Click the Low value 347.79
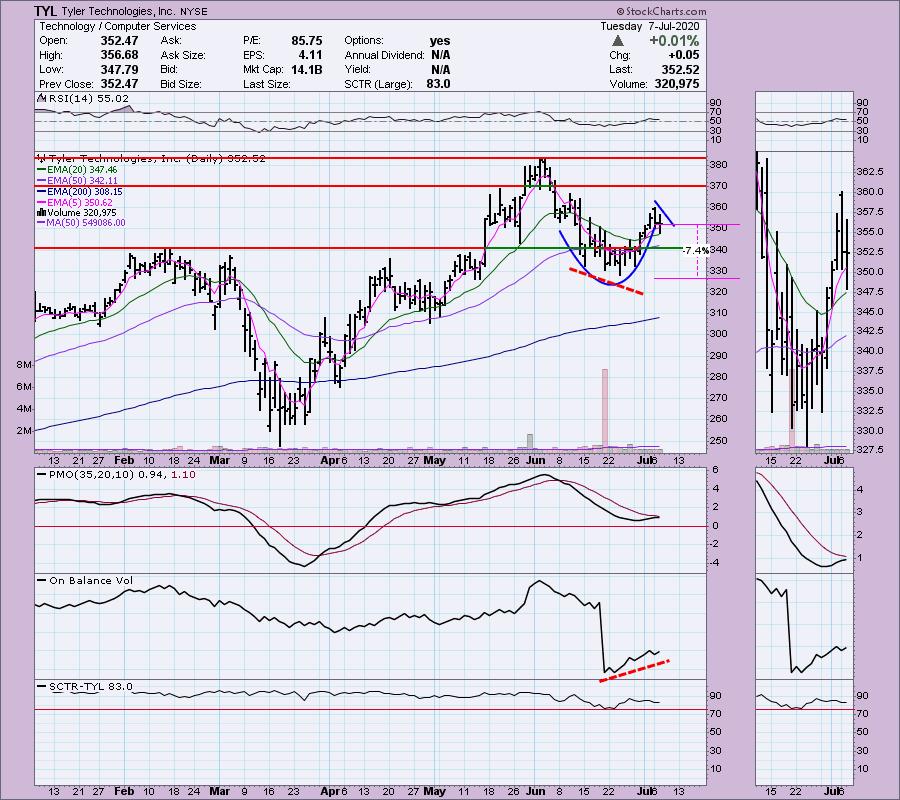The height and width of the screenshot is (800, 900). 119,69
